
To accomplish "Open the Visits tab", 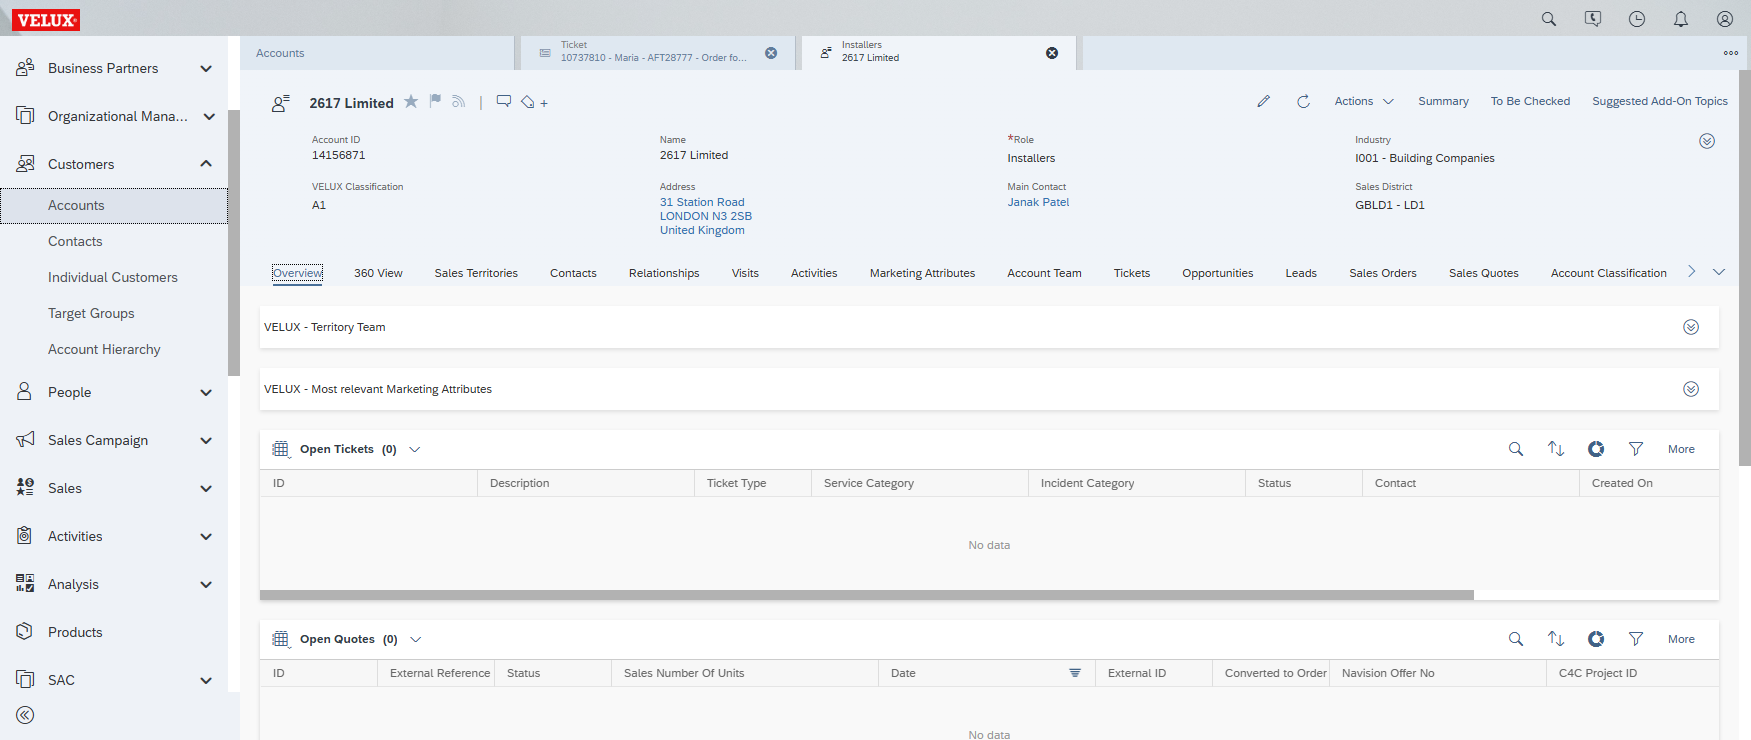I will coord(745,273).
